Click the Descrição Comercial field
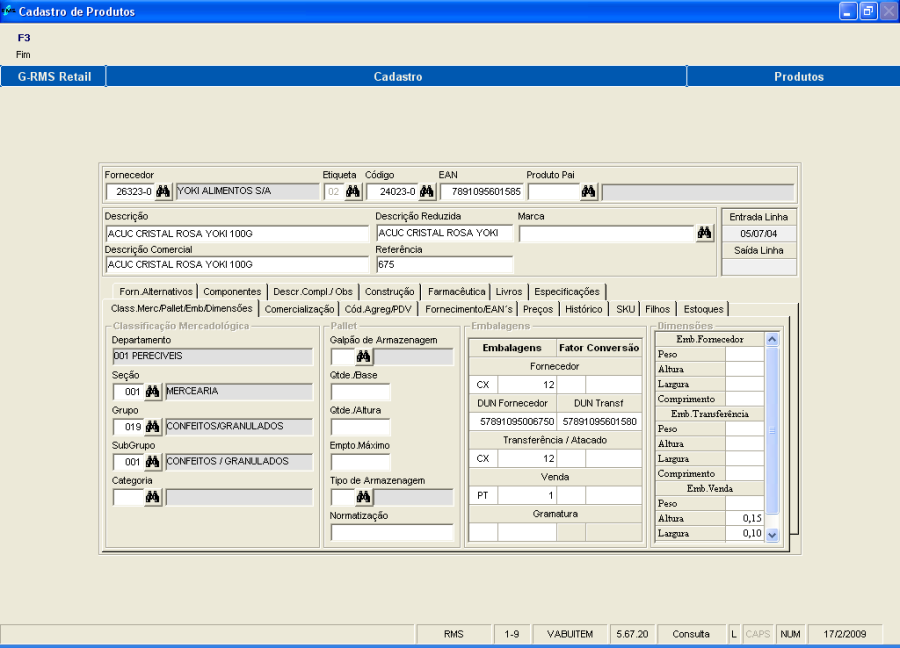The height and width of the screenshot is (648, 900). point(237,265)
